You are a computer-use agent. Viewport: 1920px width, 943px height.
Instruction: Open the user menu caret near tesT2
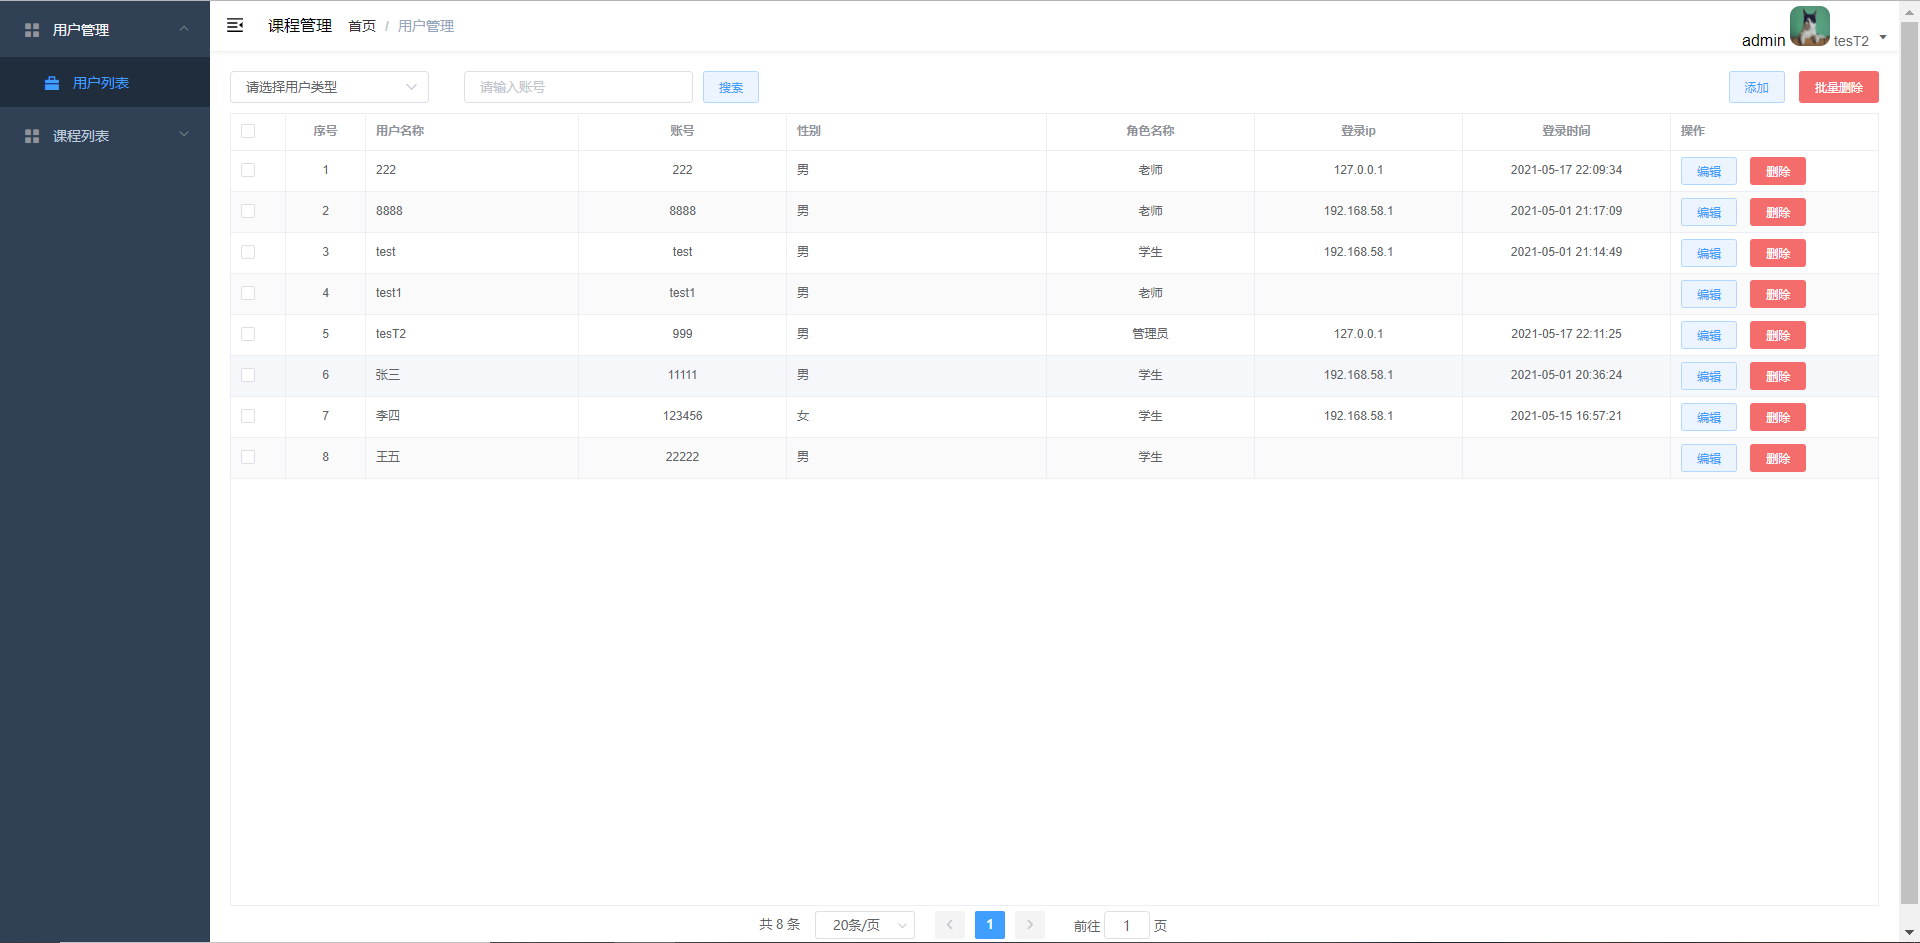pos(1883,38)
